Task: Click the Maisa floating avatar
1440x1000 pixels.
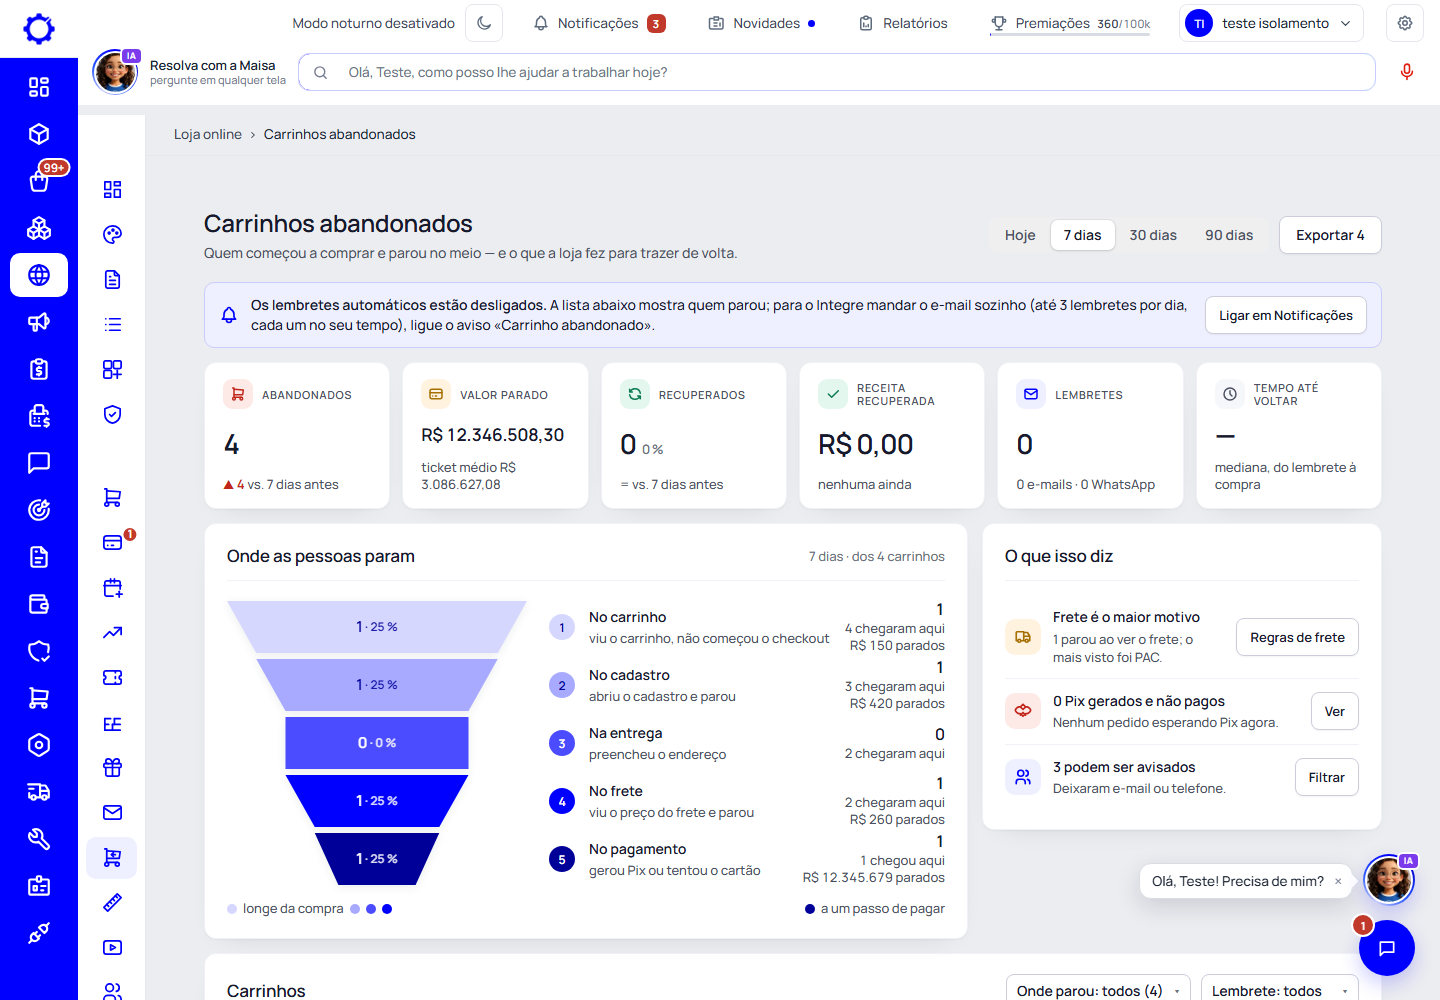Action: click(1389, 880)
